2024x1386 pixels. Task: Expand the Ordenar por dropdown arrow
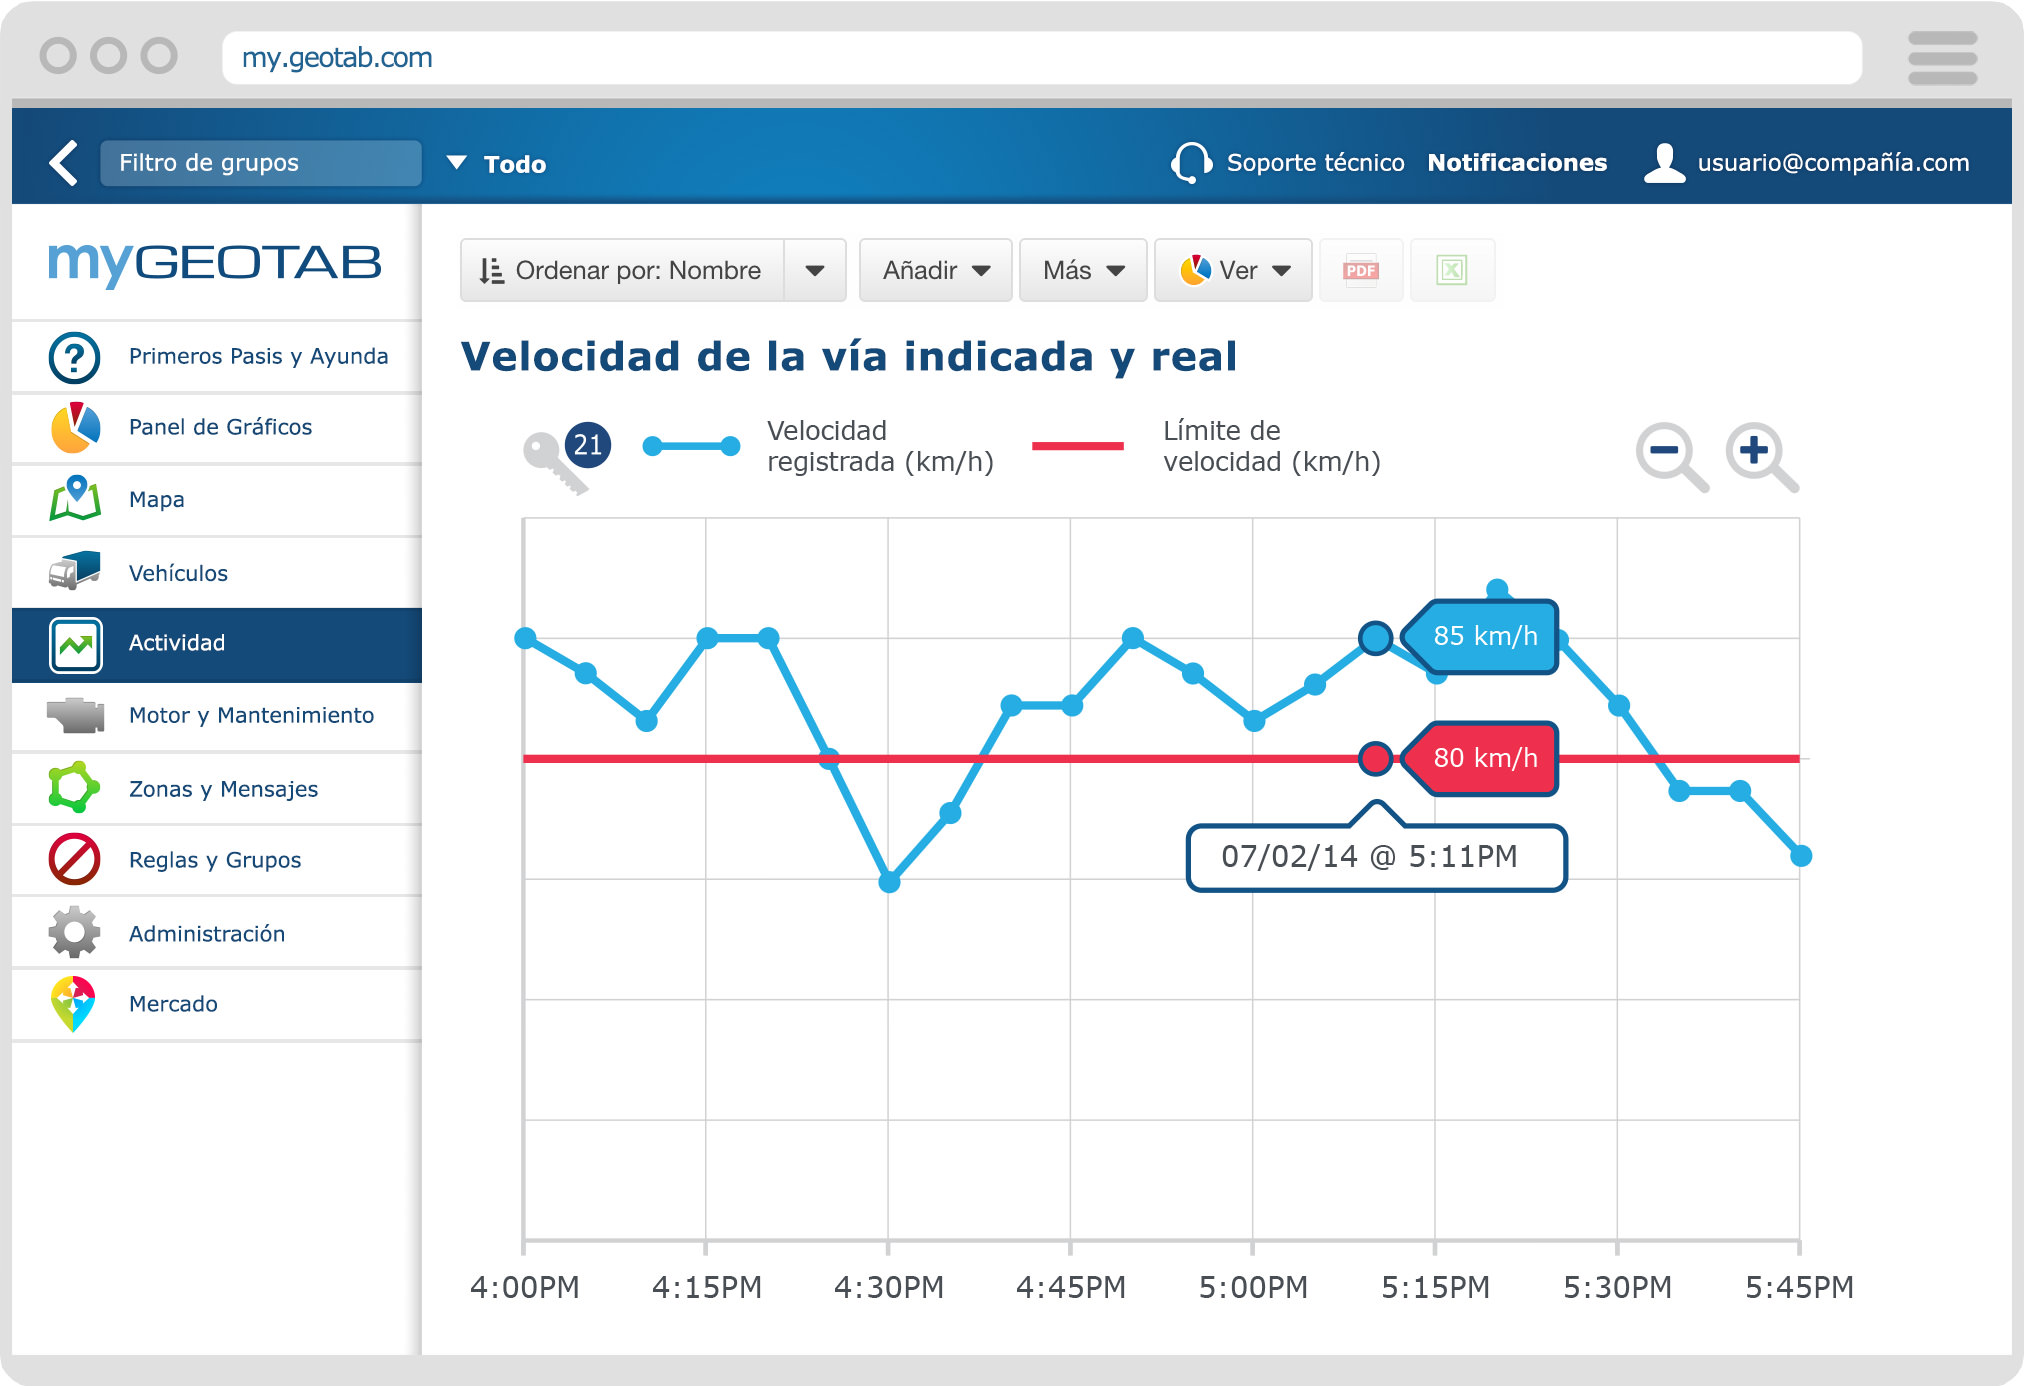815,270
